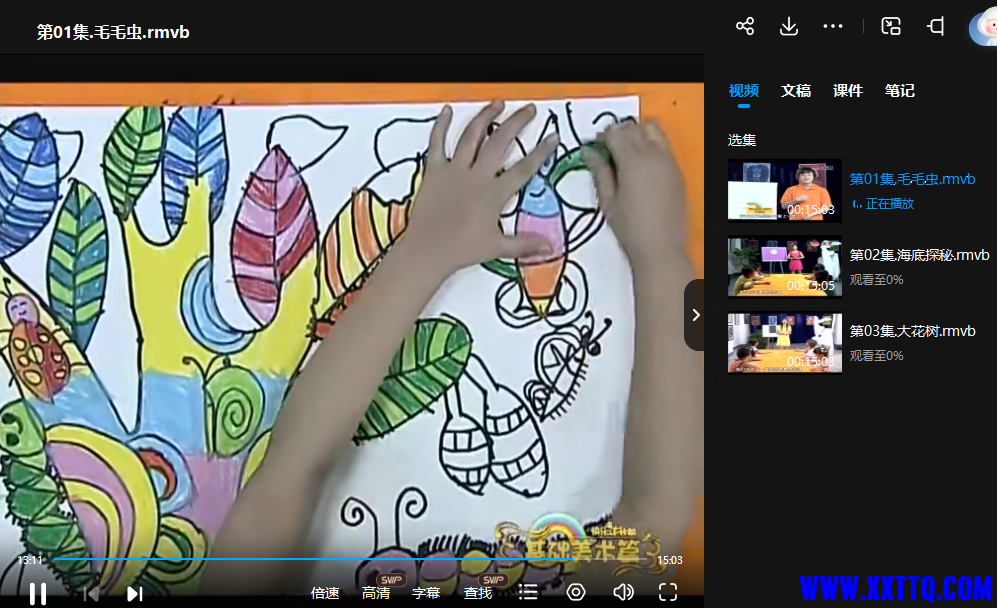The width and height of the screenshot is (997, 608).
Task: Switch to the 笔记 tab
Action: click(900, 90)
